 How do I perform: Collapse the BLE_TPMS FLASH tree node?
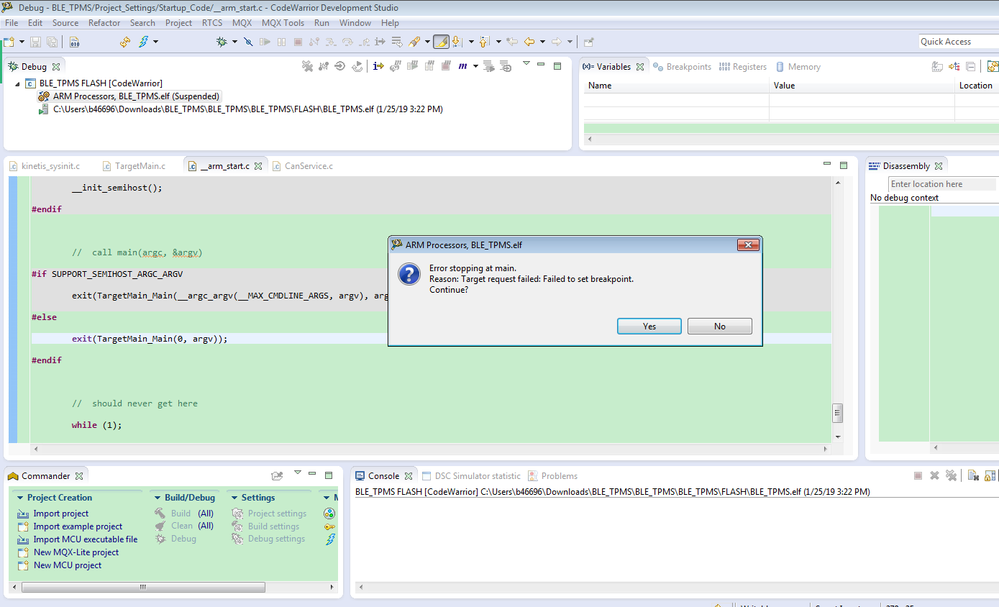[x=17, y=83]
